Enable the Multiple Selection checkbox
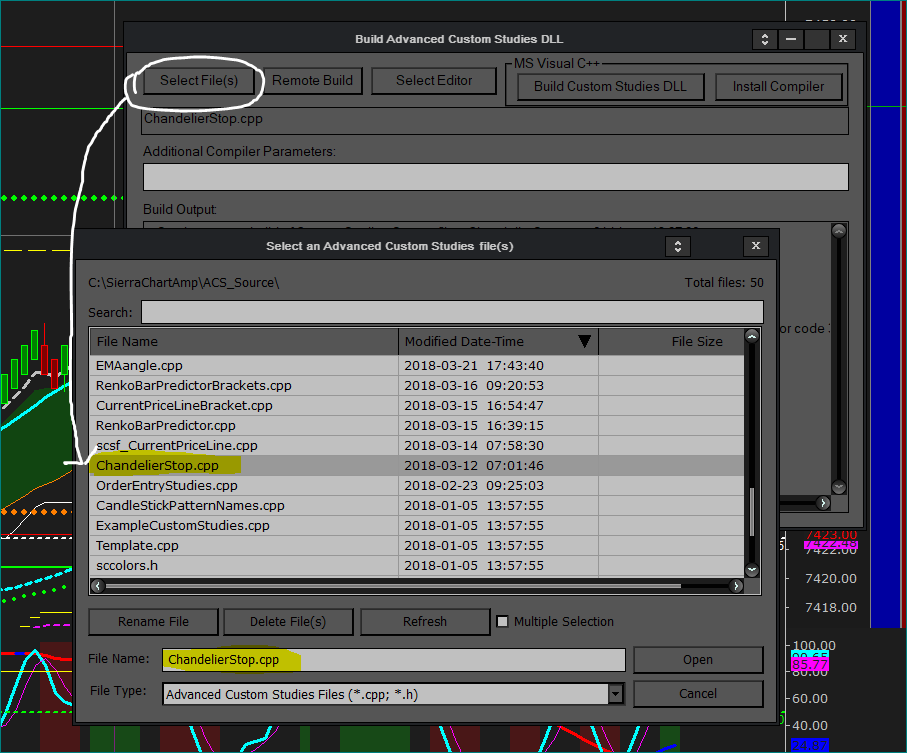The height and width of the screenshot is (753, 907). coord(503,622)
